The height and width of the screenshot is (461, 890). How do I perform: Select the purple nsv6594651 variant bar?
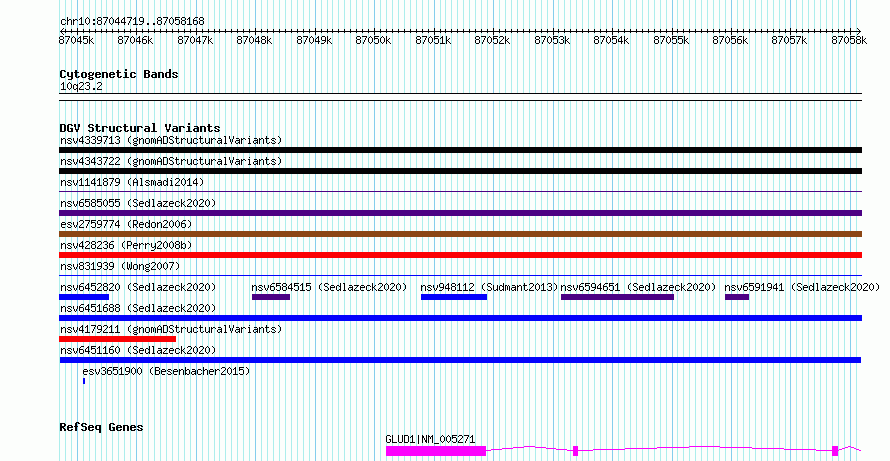point(618,297)
